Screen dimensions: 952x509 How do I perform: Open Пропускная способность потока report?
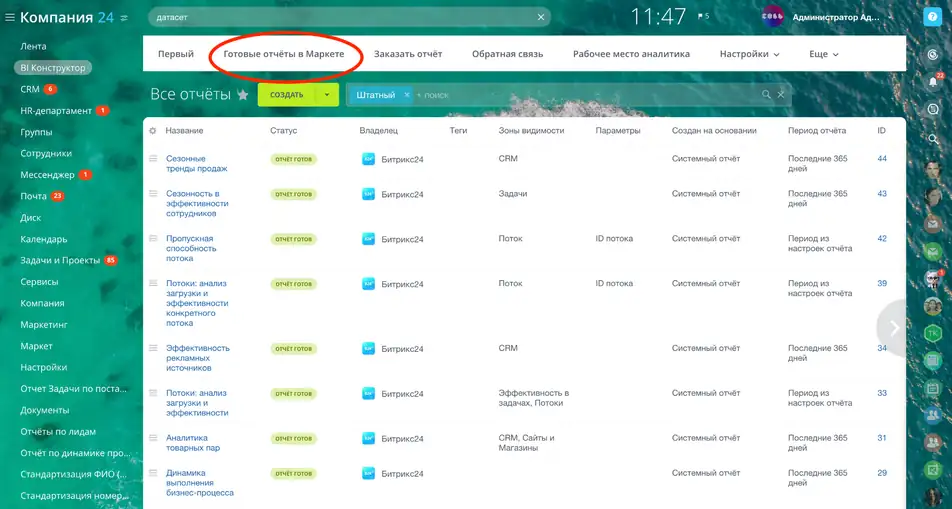[191, 248]
